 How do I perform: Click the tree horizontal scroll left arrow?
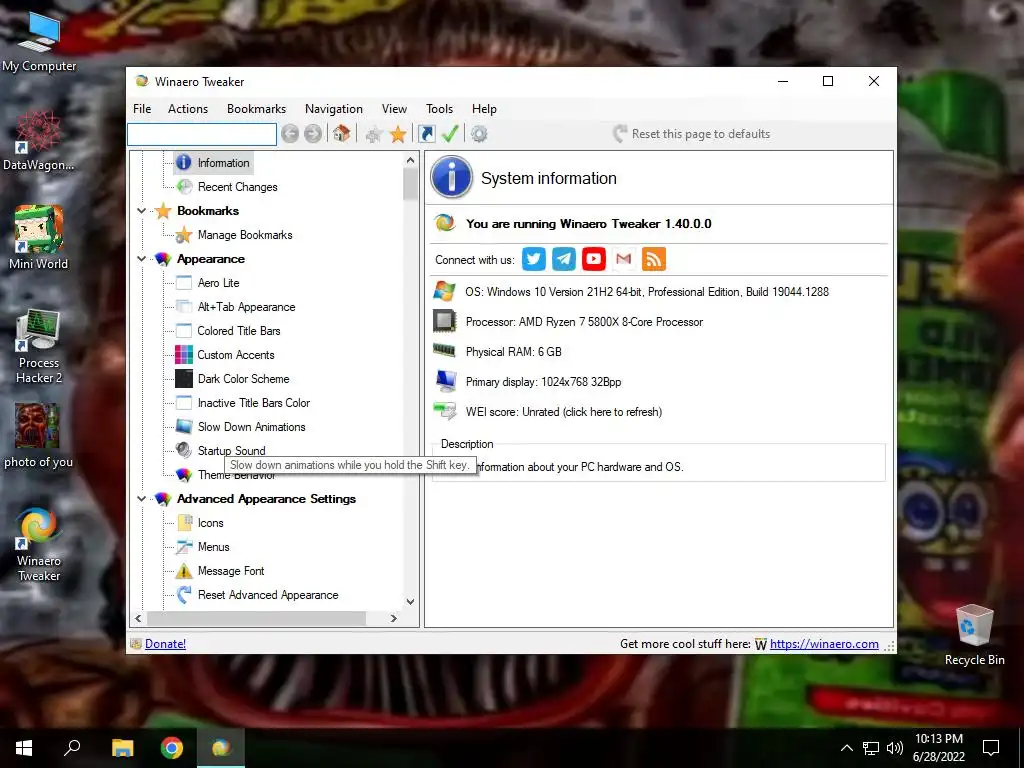pyautogui.click(x=138, y=618)
